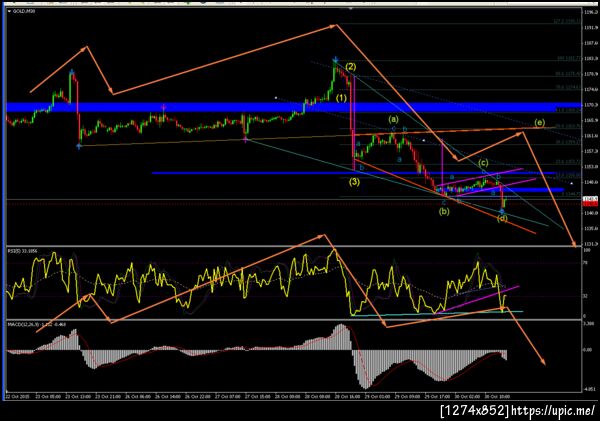Expand the triangle beside GOLD,M30 chart title
This screenshot has height=421, width=600.
click(x=9, y=11)
